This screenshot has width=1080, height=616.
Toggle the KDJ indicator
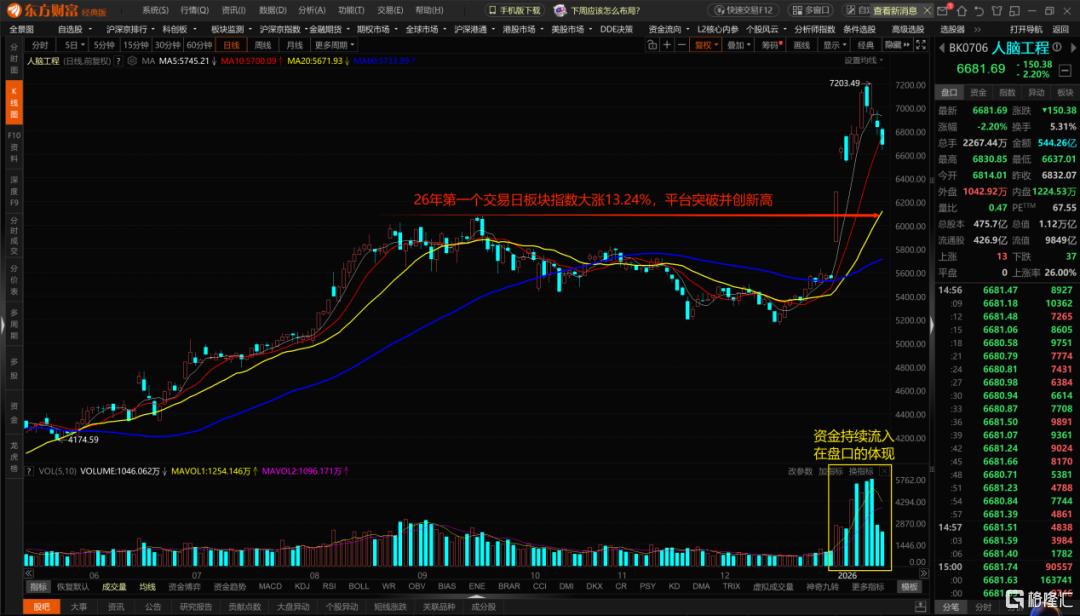pos(300,587)
